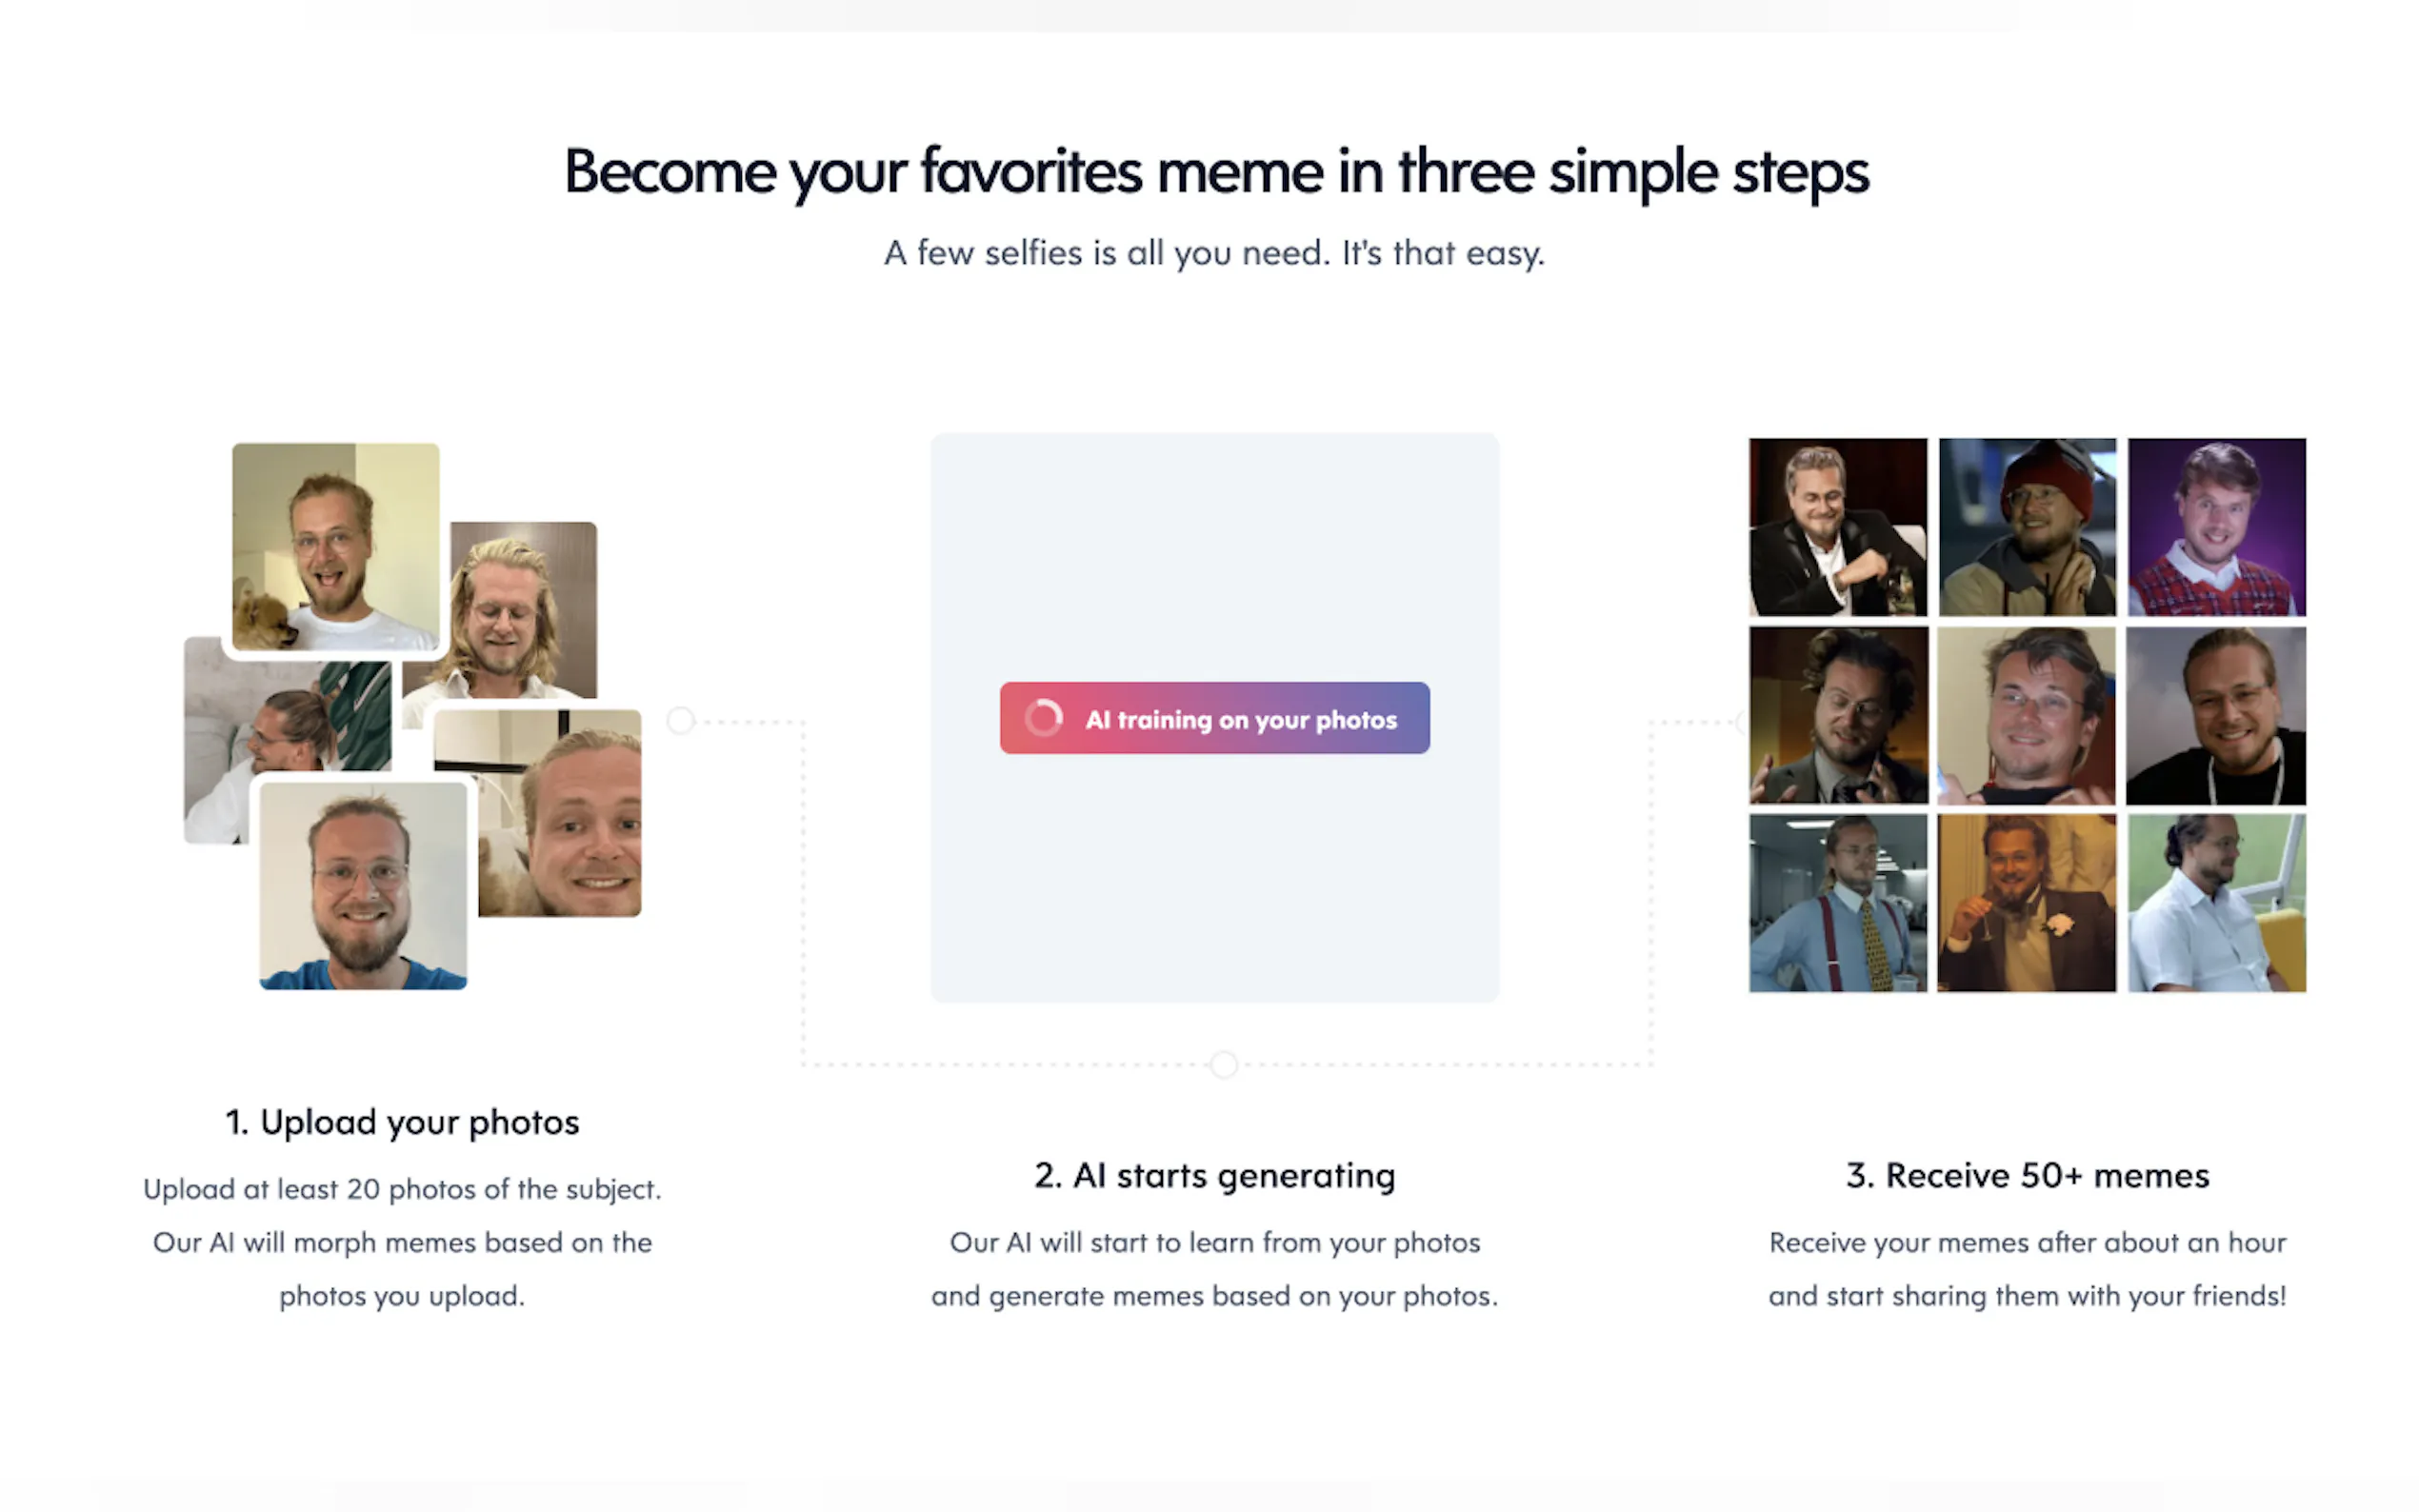Select the wild-hair gesturing hands meme
This screenshot has width=2419, height=1512.
point(1838,715)
